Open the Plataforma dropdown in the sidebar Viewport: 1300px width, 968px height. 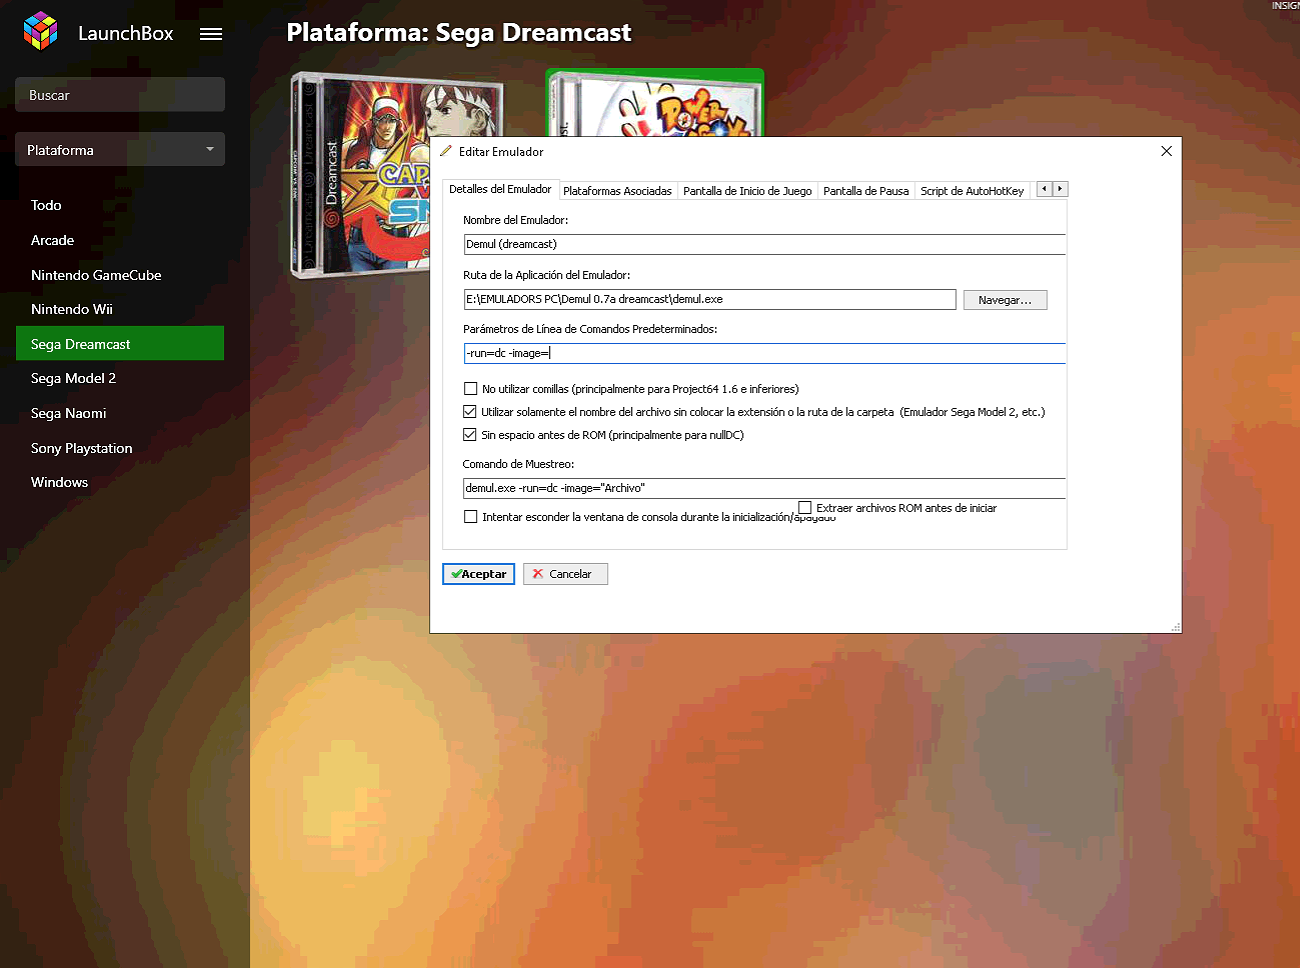[x=120, y=150]
